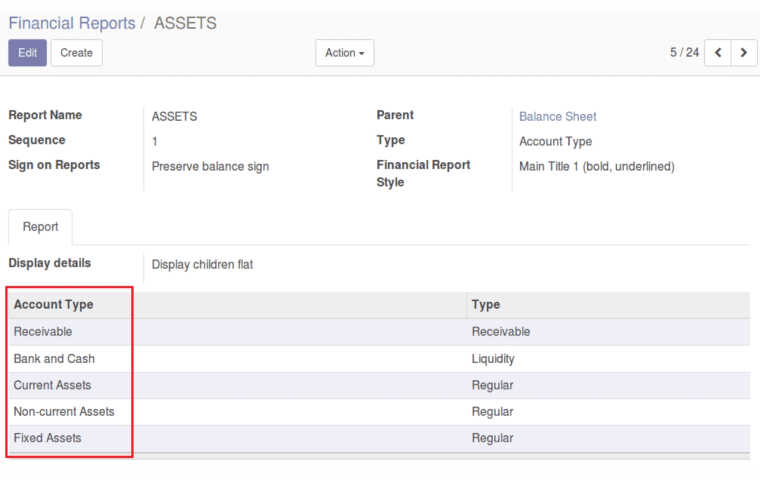Click the Preserve balance sign value

pos(210,166)
